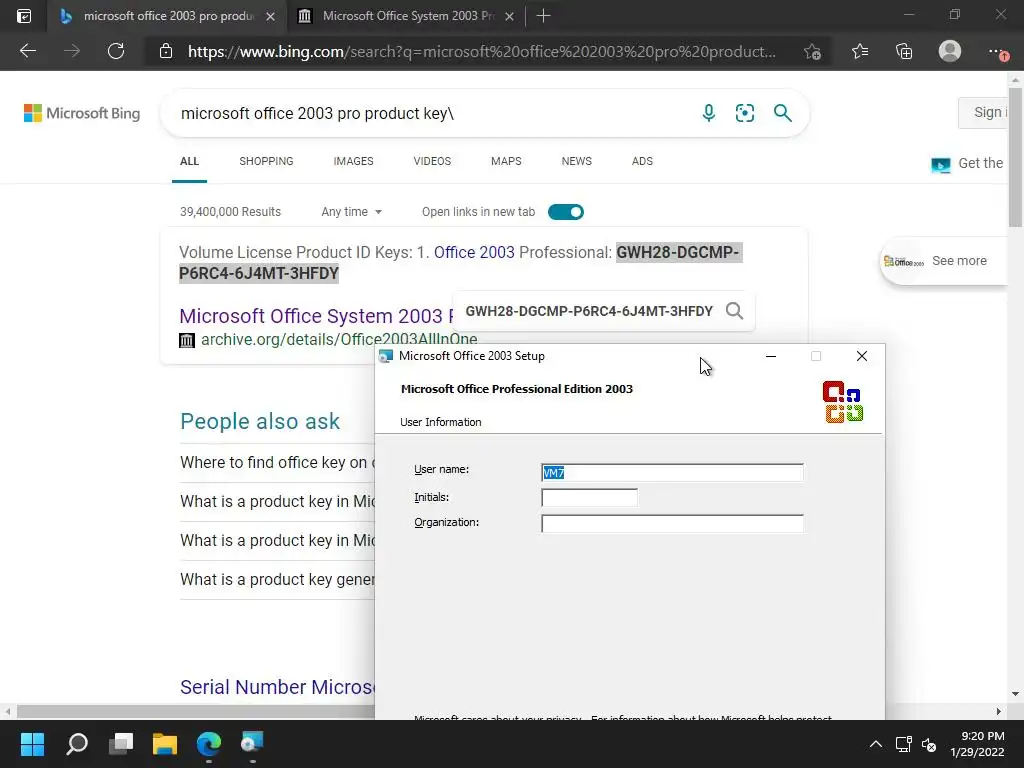Open Serial Number Microsoft result link
The image size is (1024, 768).
point(278,687)
